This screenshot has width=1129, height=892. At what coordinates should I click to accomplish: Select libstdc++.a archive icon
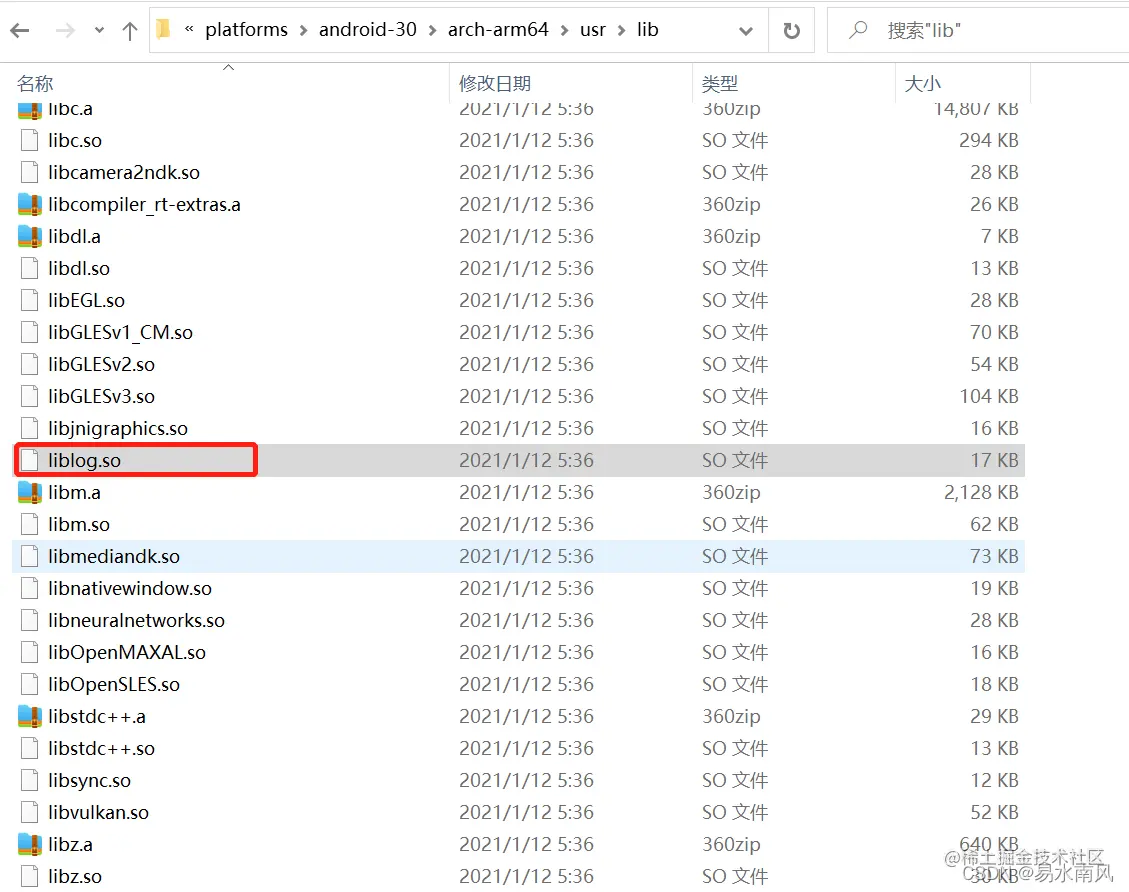click(30, 716)
